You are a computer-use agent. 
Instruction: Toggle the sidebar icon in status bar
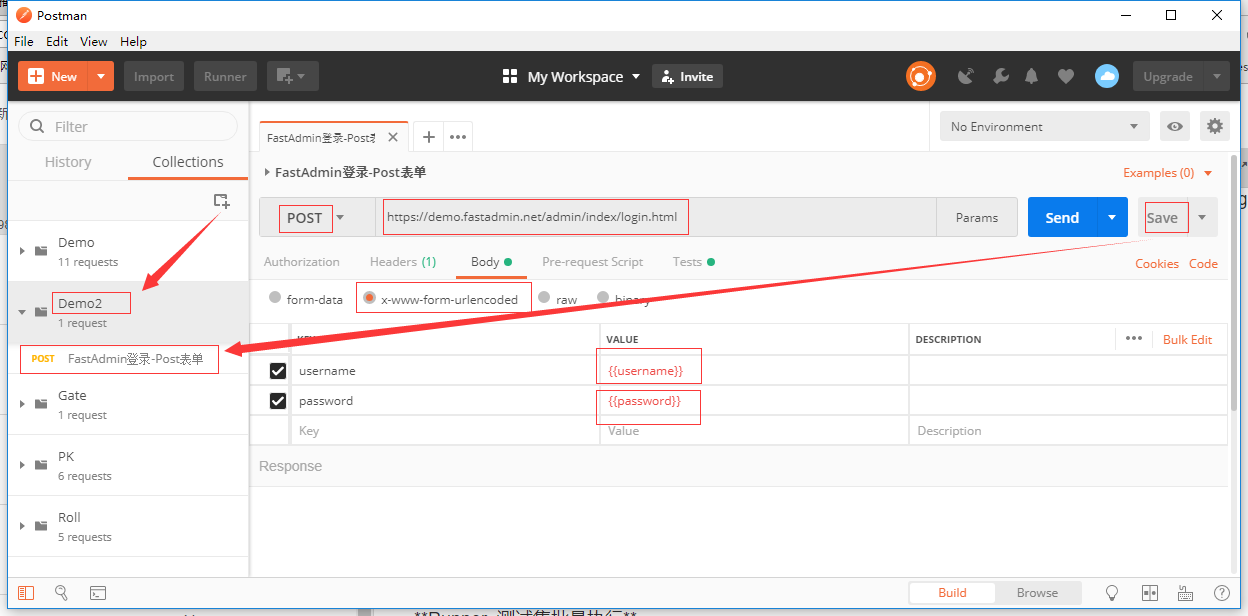coord(26,592)
